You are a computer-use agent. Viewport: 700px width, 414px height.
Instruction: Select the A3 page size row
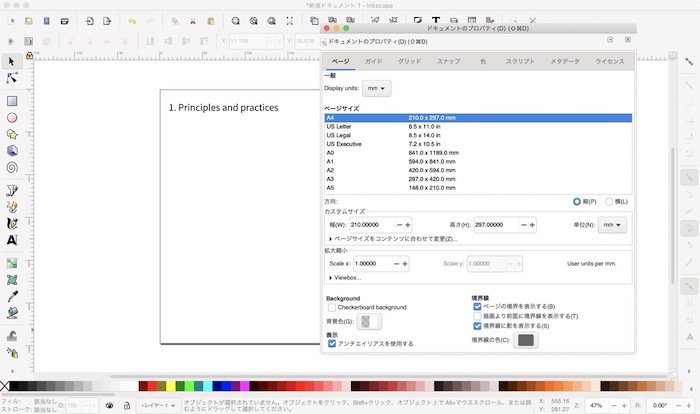[478, 179]
